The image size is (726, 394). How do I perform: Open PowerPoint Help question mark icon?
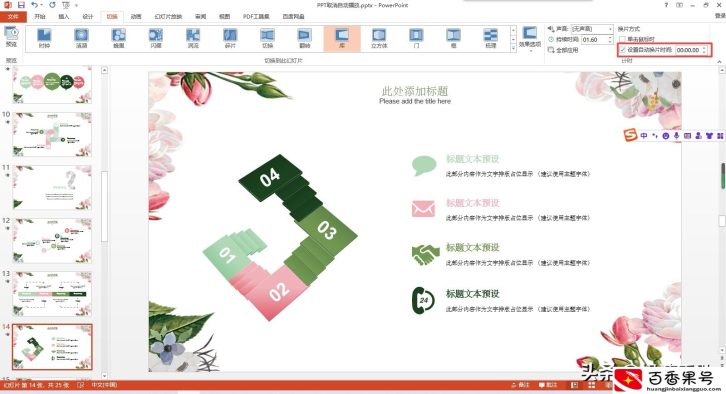coord(666,5)
